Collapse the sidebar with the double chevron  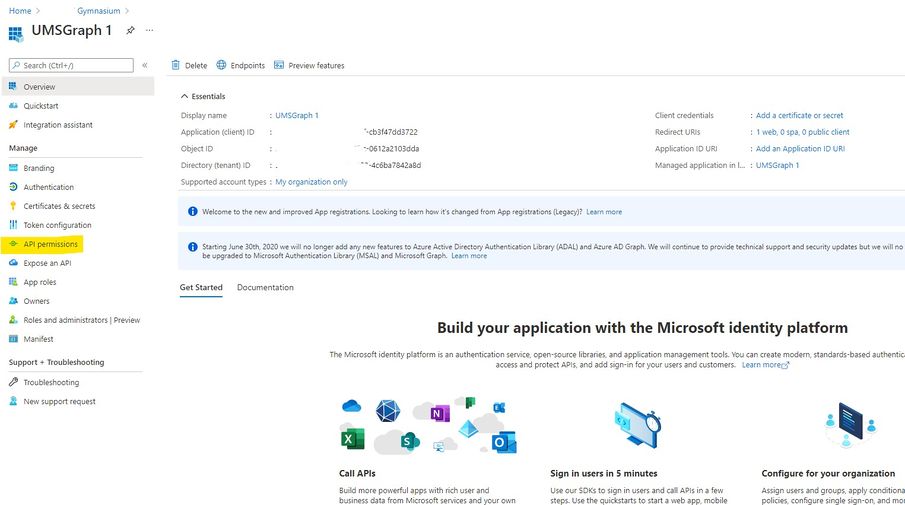[x=145, y=65]
